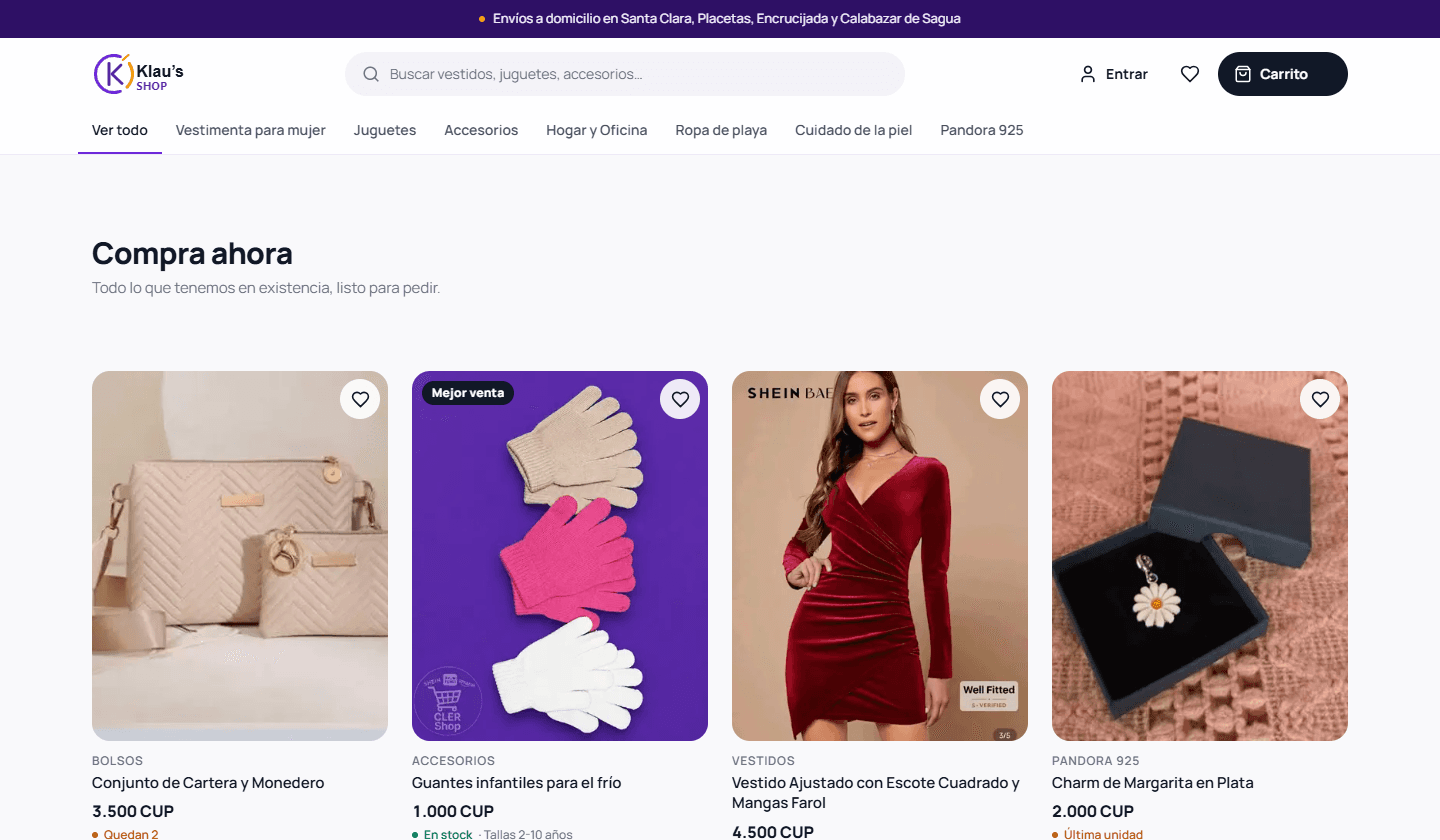Screen dimensions: 1440x840
Task: Favorite the Charm de Margarita product
Action: [1320, 399]
